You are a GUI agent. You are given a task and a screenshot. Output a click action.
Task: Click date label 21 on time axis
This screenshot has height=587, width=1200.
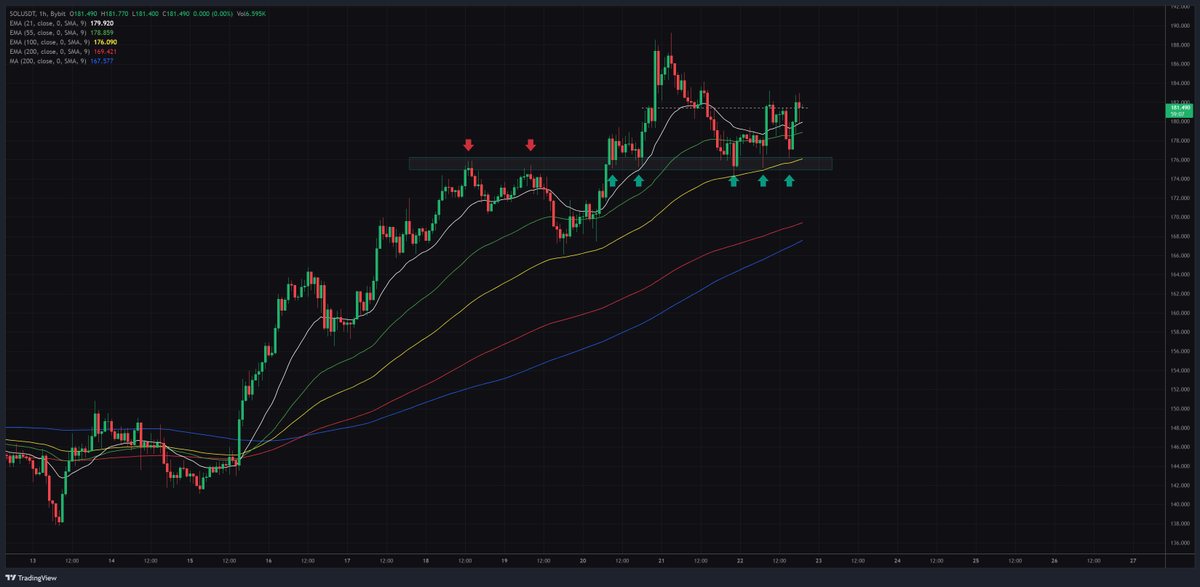[x=661, y=560]
